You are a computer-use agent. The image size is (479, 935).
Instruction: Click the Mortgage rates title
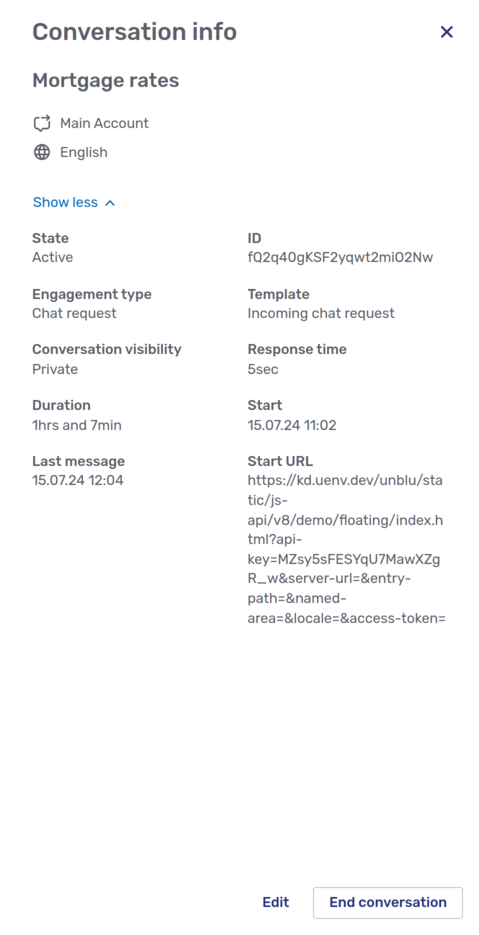(x=106, y=80)
